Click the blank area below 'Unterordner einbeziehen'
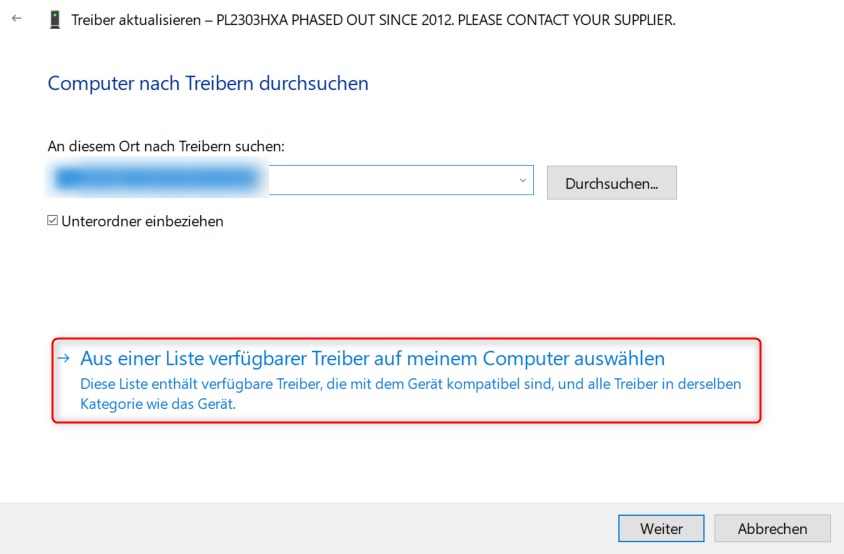The width and height of the screenshot is (844, 554). [300, 280]
